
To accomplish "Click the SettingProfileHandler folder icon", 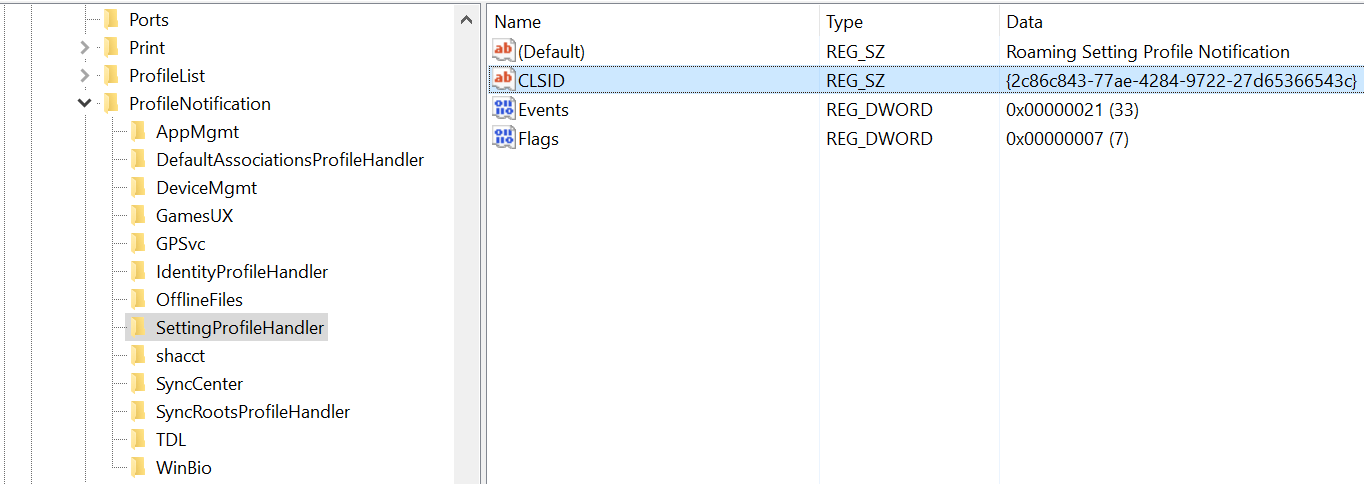I will click(x=138, y=328).
